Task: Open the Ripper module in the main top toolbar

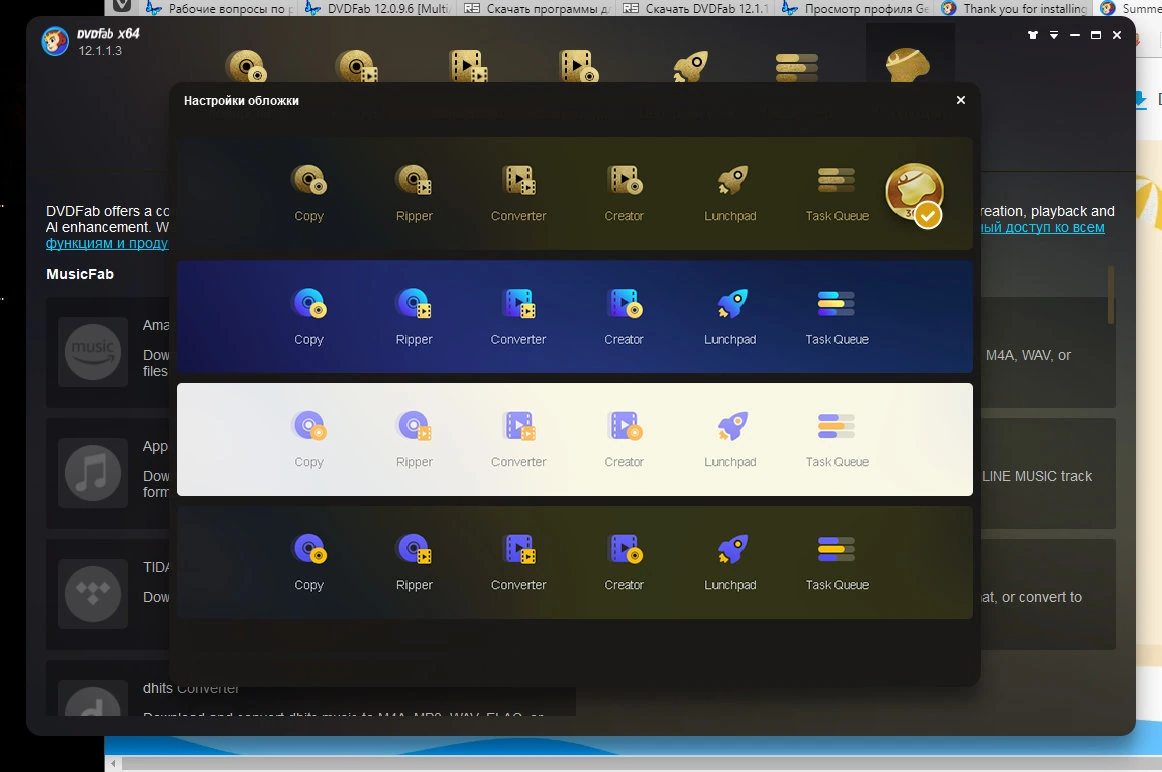Action: point(356,66)
